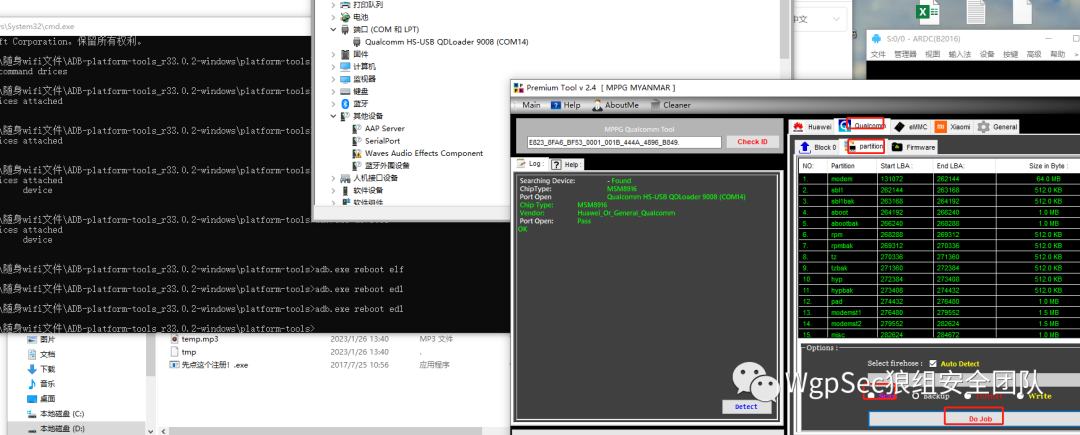Show the Help tab beside Log
This screenshot has width=1080, height=435.
(566, 164)
